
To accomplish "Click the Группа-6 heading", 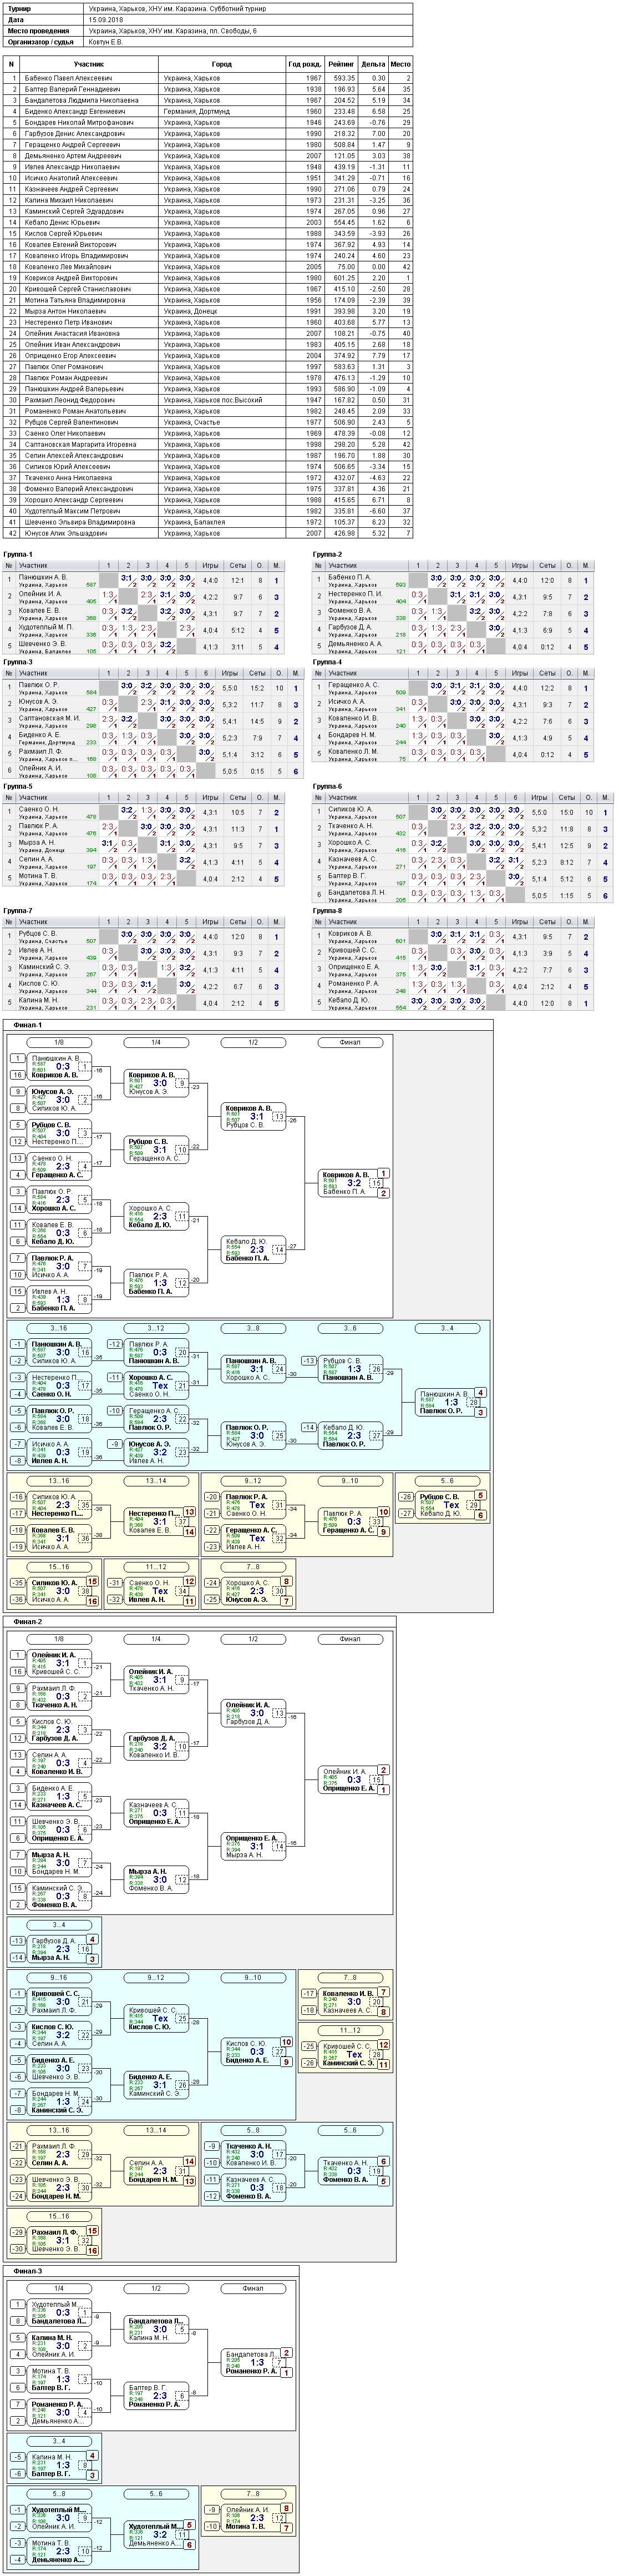I will 327,786.
